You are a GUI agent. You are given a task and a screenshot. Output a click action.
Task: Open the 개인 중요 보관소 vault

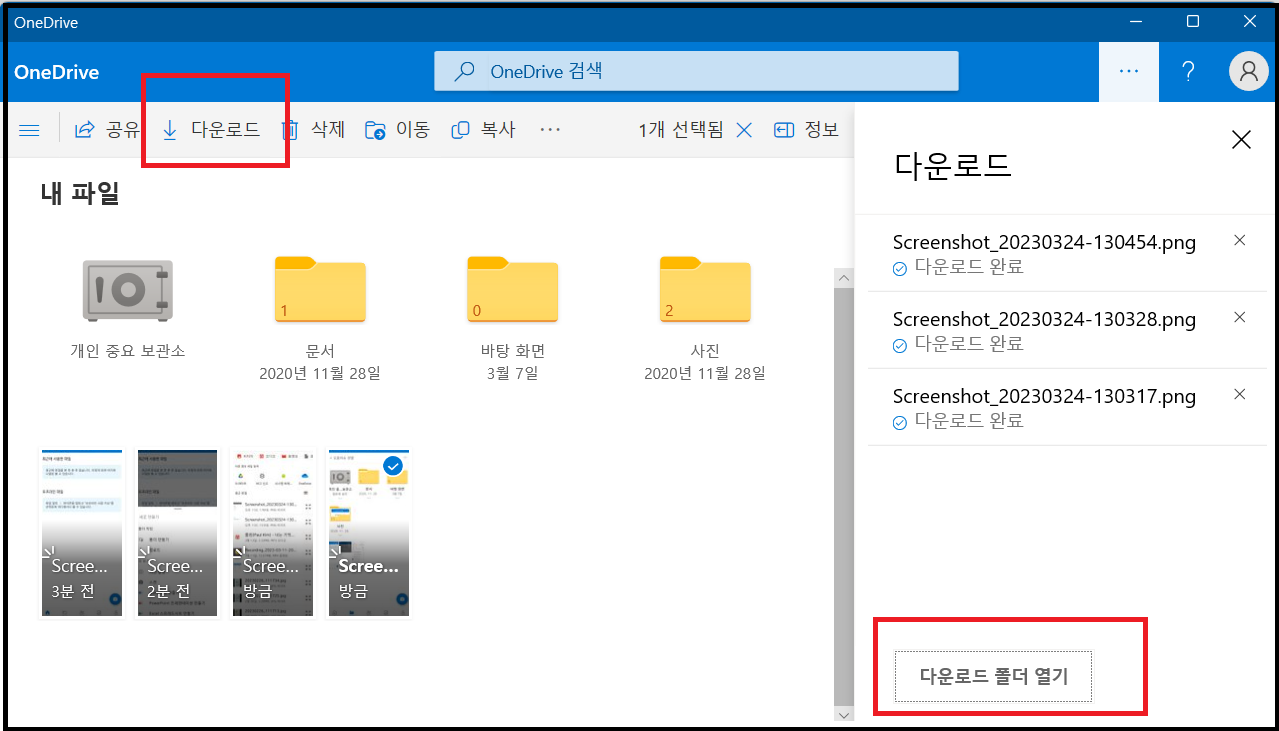(x=128, y=305)
